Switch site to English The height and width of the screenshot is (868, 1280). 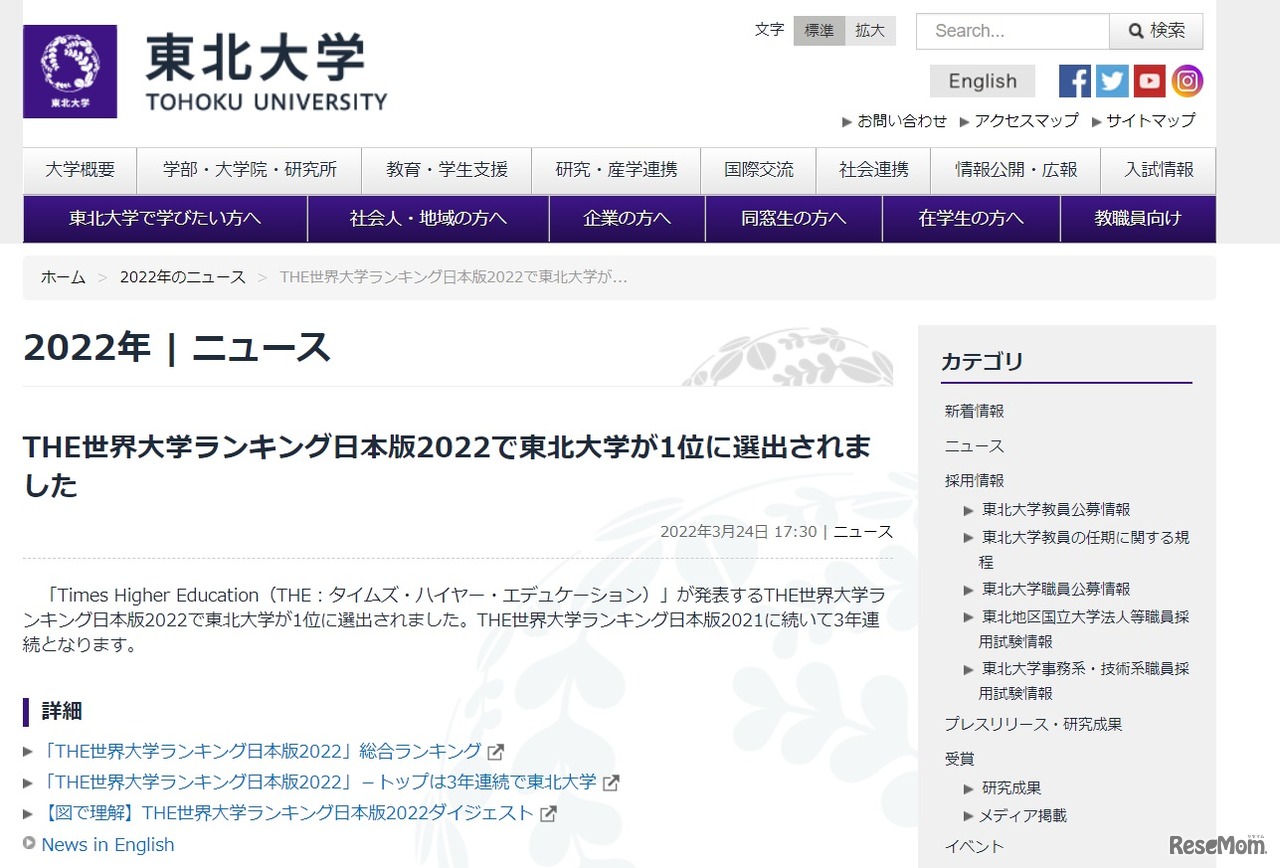tap(982, 81)
